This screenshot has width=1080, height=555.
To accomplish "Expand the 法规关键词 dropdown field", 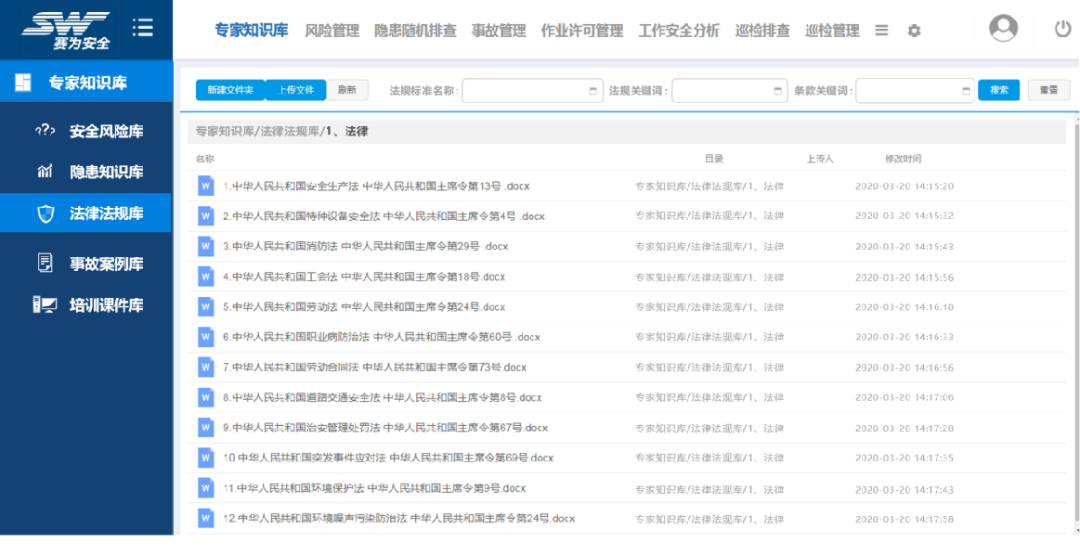I will [729, 91].
